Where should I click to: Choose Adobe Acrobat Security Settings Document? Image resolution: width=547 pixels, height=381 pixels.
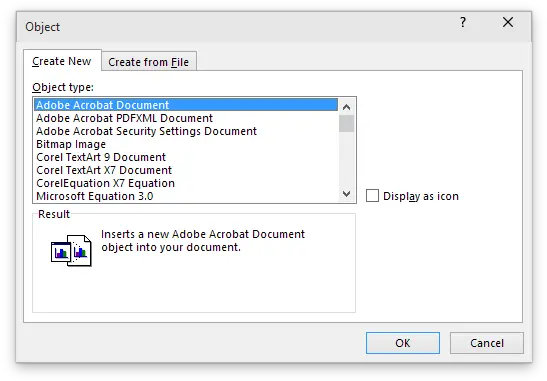[186, 131]
